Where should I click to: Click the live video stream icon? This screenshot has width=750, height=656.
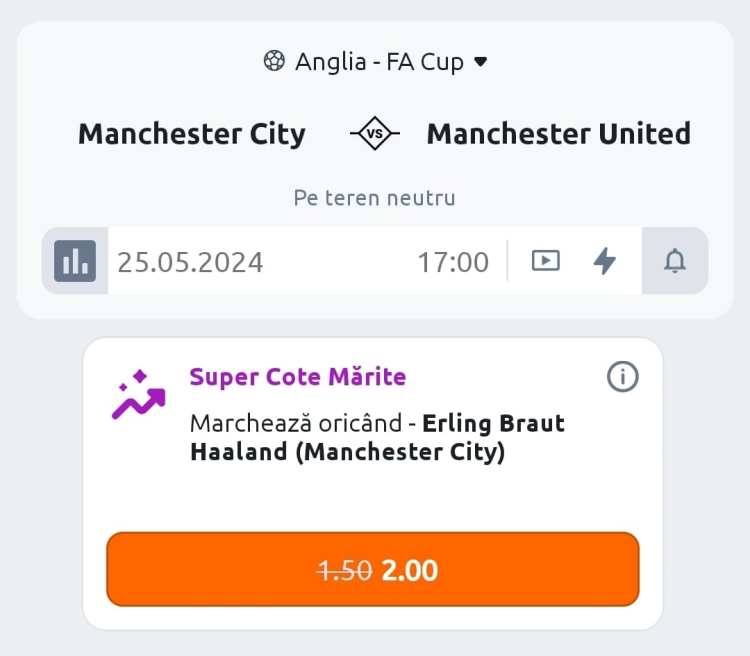545,261
